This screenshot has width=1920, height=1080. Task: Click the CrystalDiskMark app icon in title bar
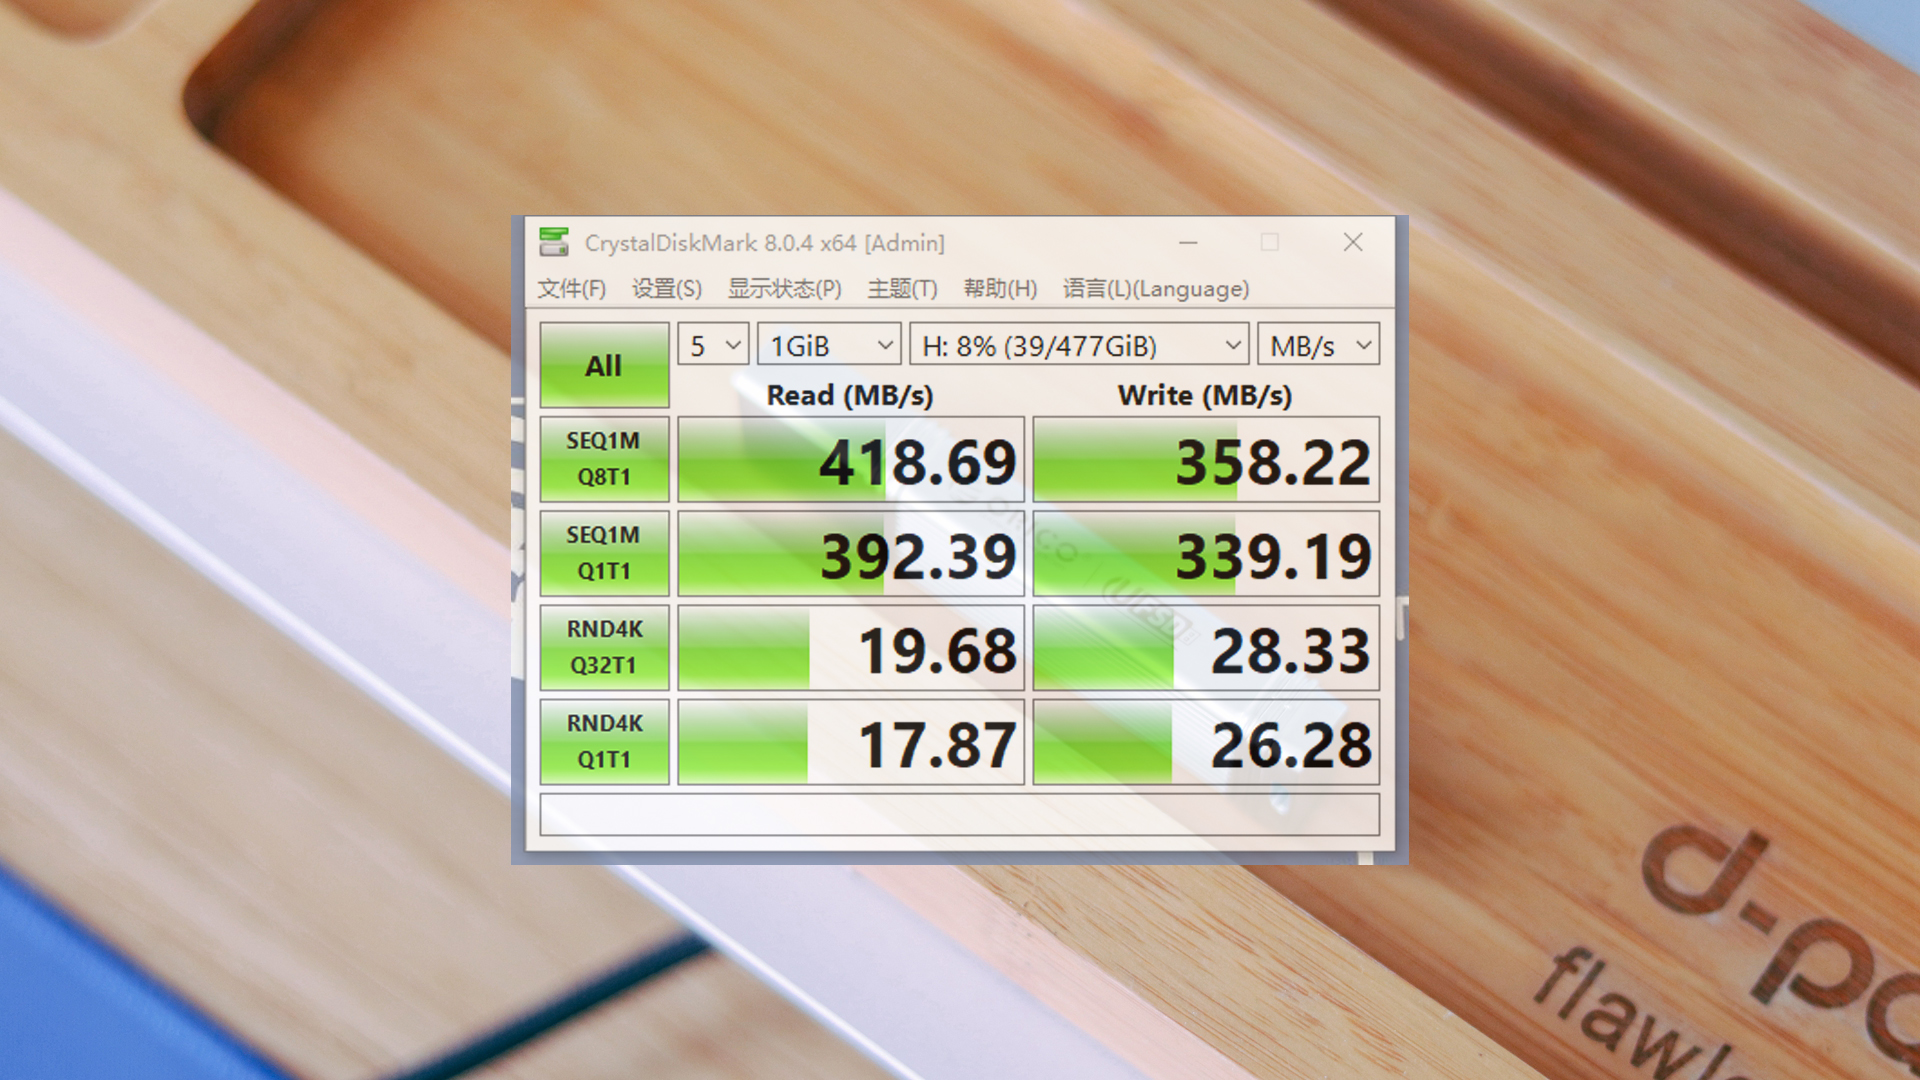[x=554, y=242]
